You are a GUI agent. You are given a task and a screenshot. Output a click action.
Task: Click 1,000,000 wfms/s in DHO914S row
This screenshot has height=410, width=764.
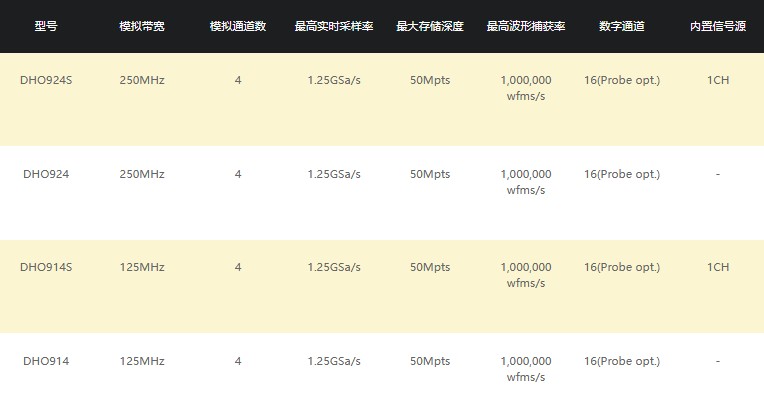tap(526, 275)
